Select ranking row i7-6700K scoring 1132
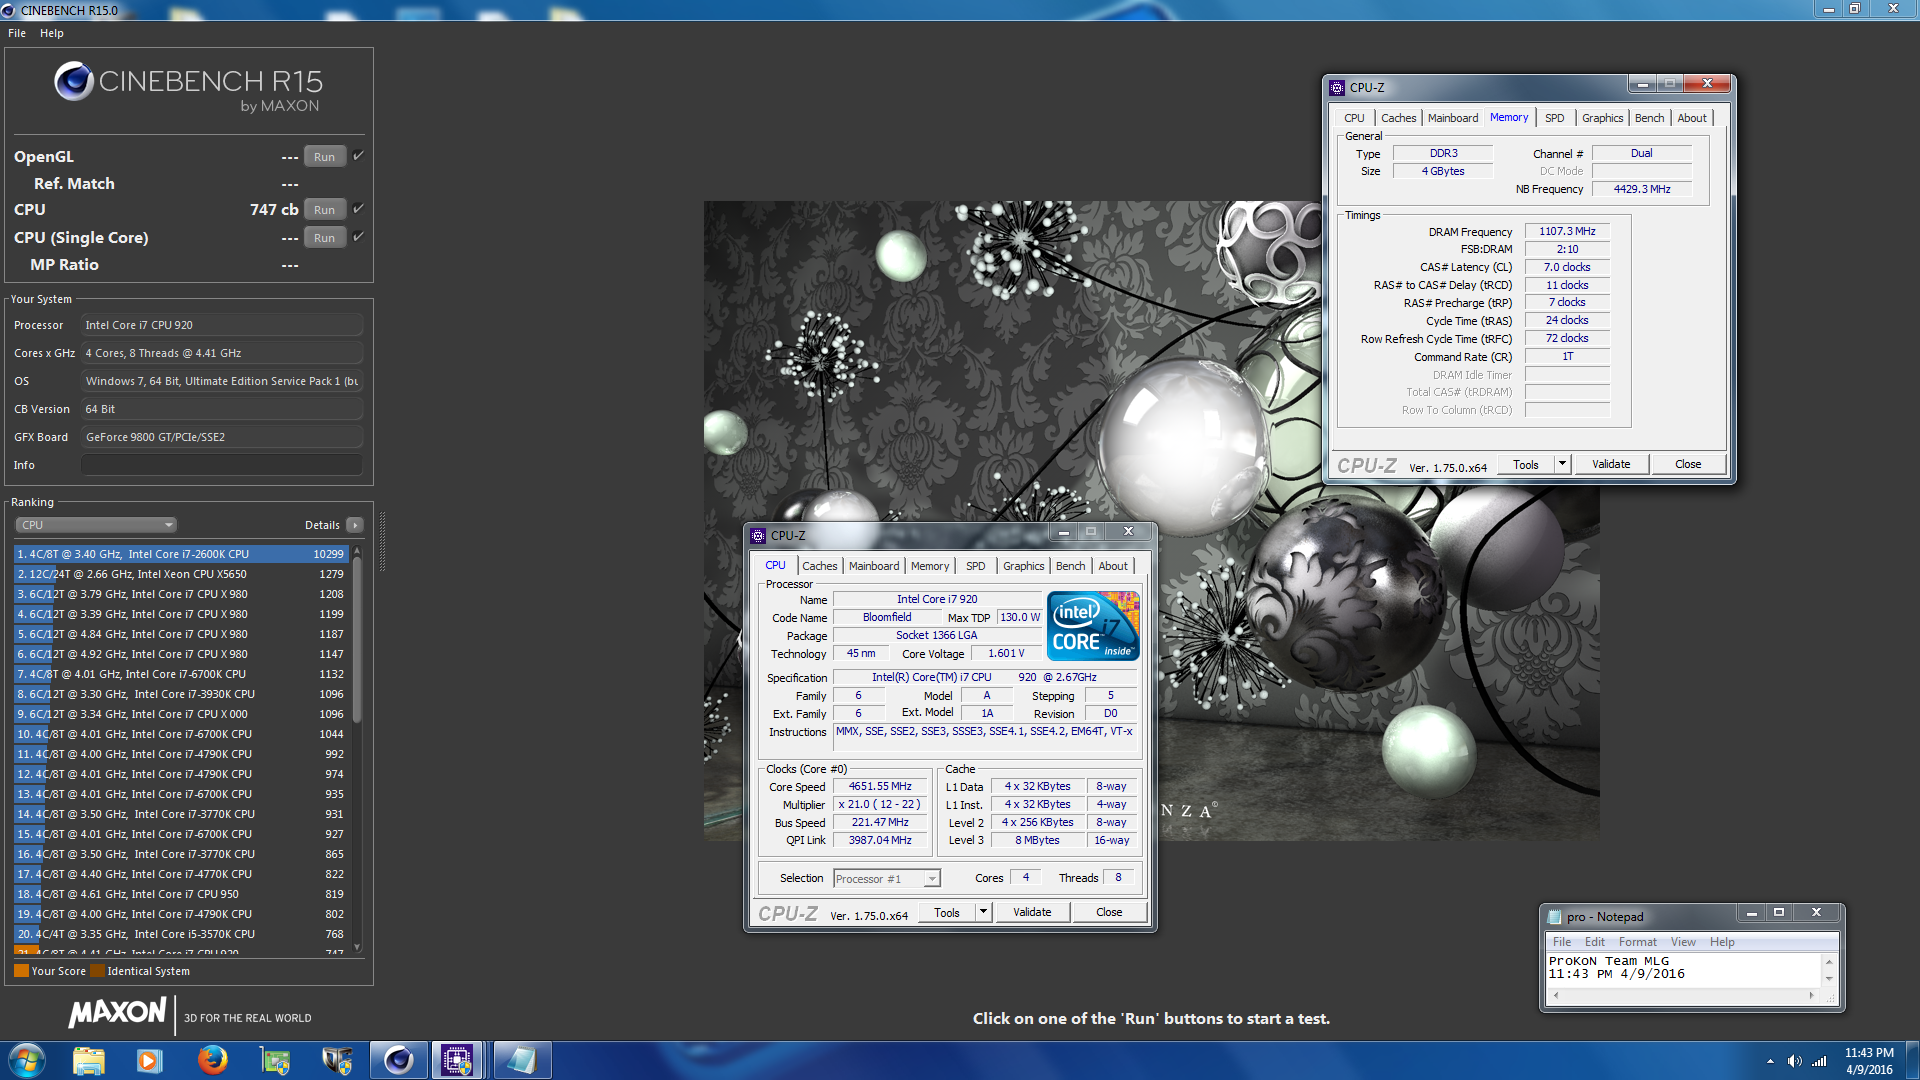The width and height of the screenshot is (1920, 1080). 181,673
